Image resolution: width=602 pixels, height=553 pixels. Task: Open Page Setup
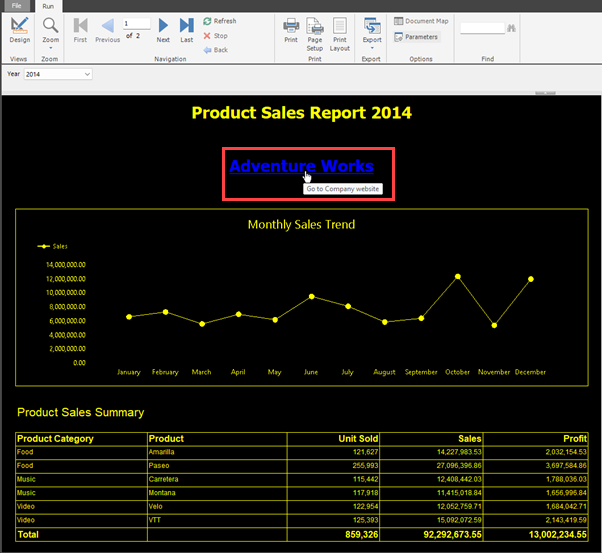315,35
